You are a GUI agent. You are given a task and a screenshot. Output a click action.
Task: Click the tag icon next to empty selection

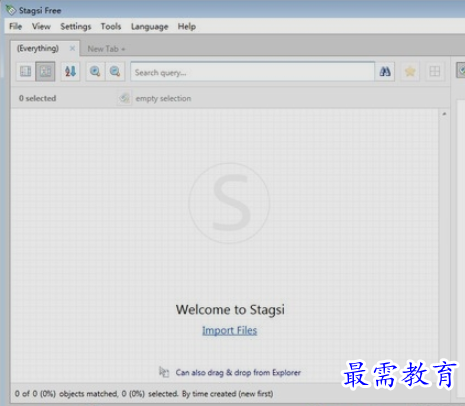[x=124, y=98]
